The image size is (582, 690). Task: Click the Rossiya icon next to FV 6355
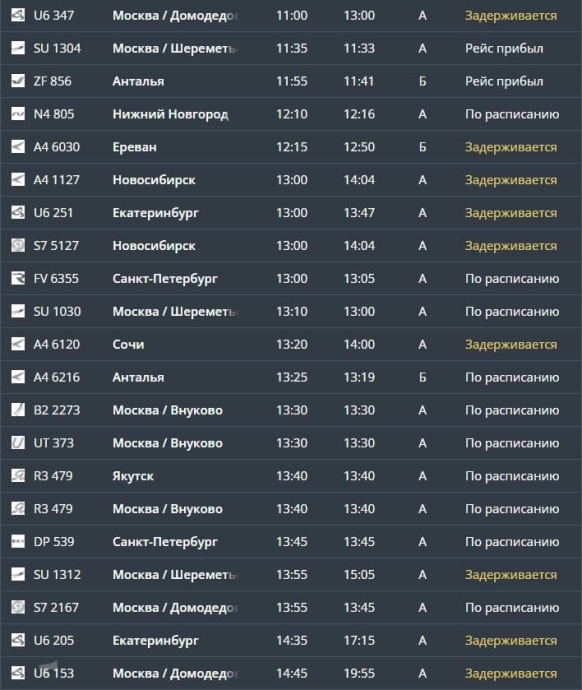18,279
